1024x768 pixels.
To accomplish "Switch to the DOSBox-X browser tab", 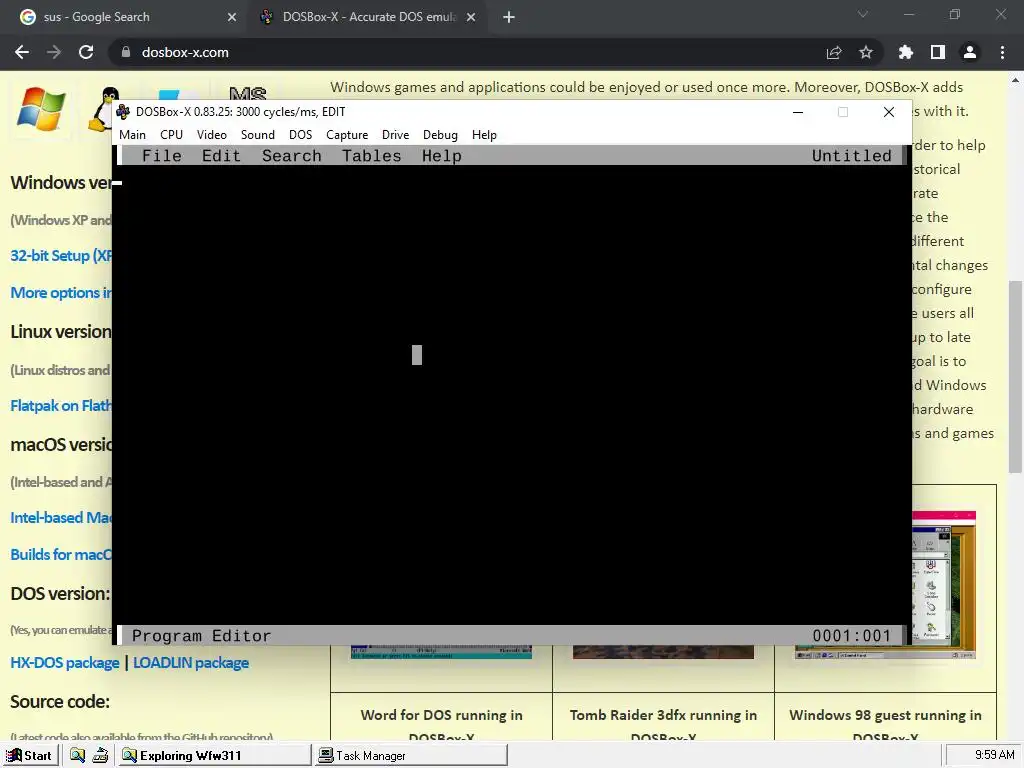I will pyautogui.click(x=369, y=17).
